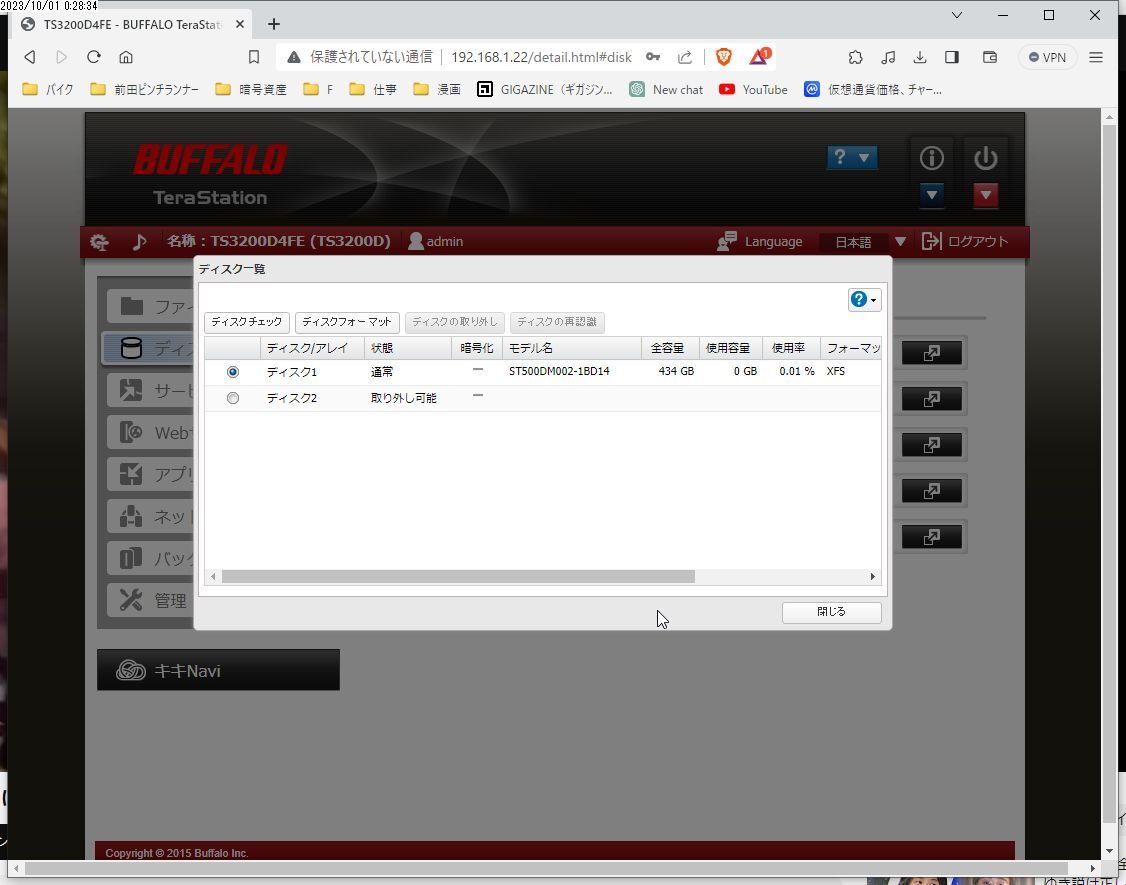Sort by 状態 column header
Screen dimensions: 1126x885
tap(407, 348)
